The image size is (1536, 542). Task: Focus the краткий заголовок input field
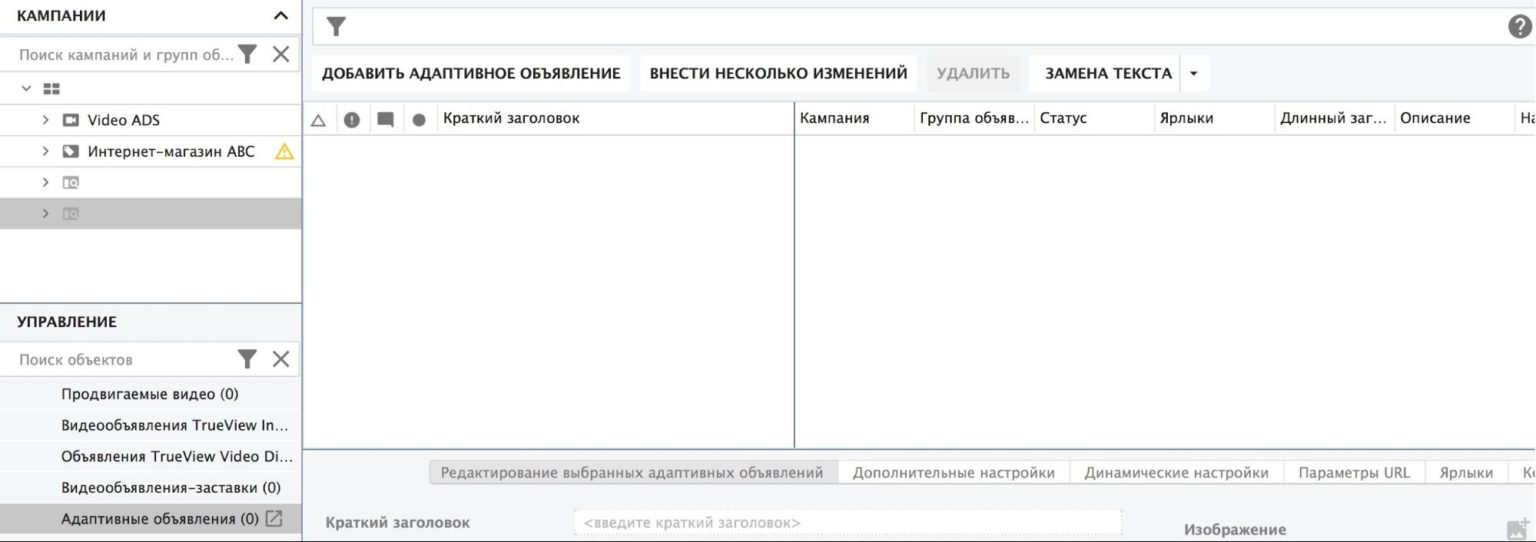click(848, 522)
